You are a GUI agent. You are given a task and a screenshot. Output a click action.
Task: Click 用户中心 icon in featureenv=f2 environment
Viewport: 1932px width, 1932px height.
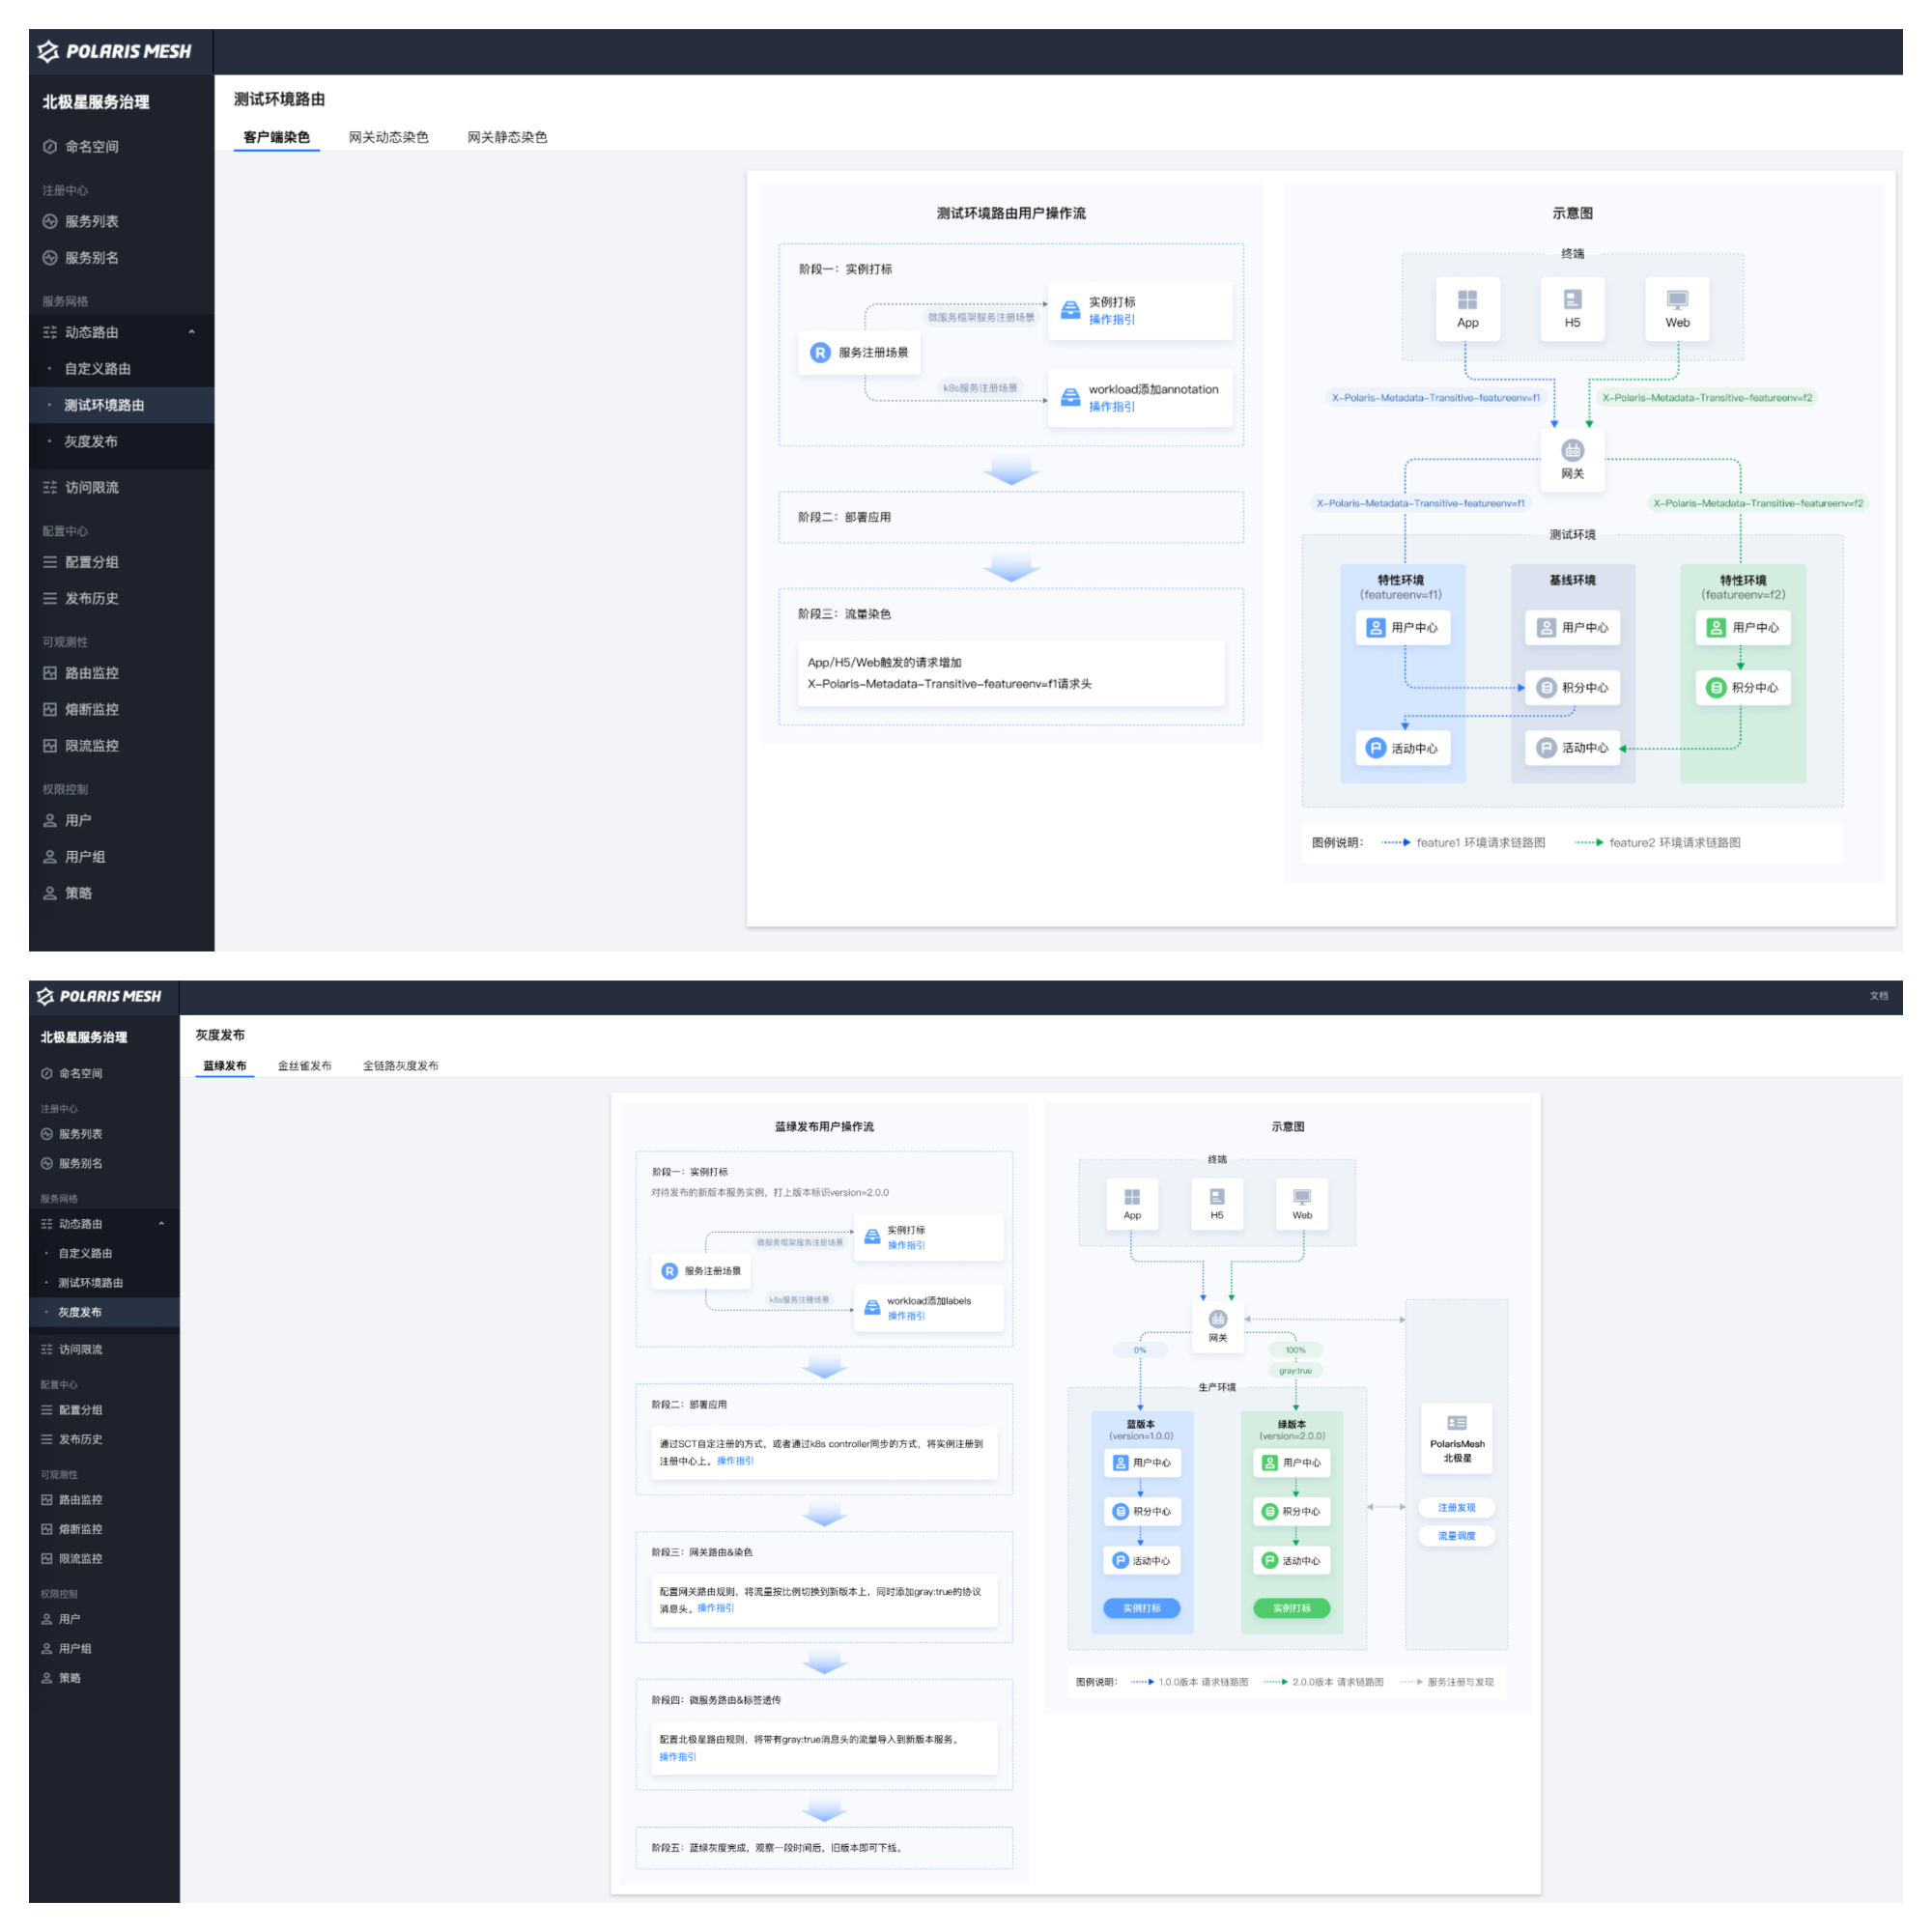click(x=1716, y=628)
